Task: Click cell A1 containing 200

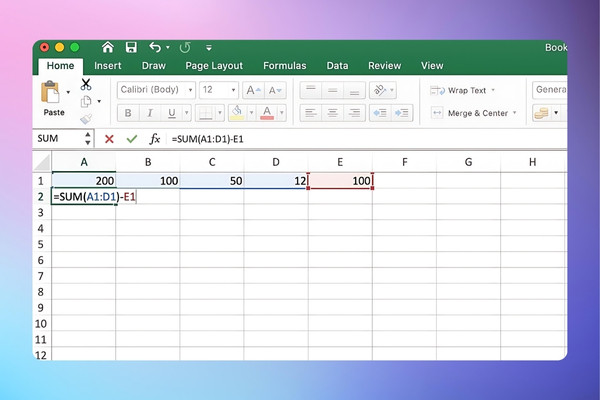Action: (x=84, y=181)
